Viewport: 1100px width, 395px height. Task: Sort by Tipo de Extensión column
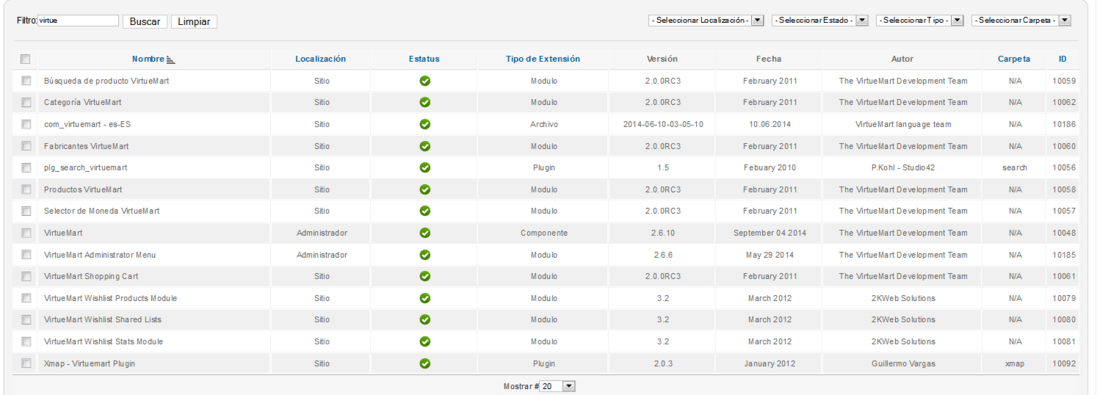[543, 60]
